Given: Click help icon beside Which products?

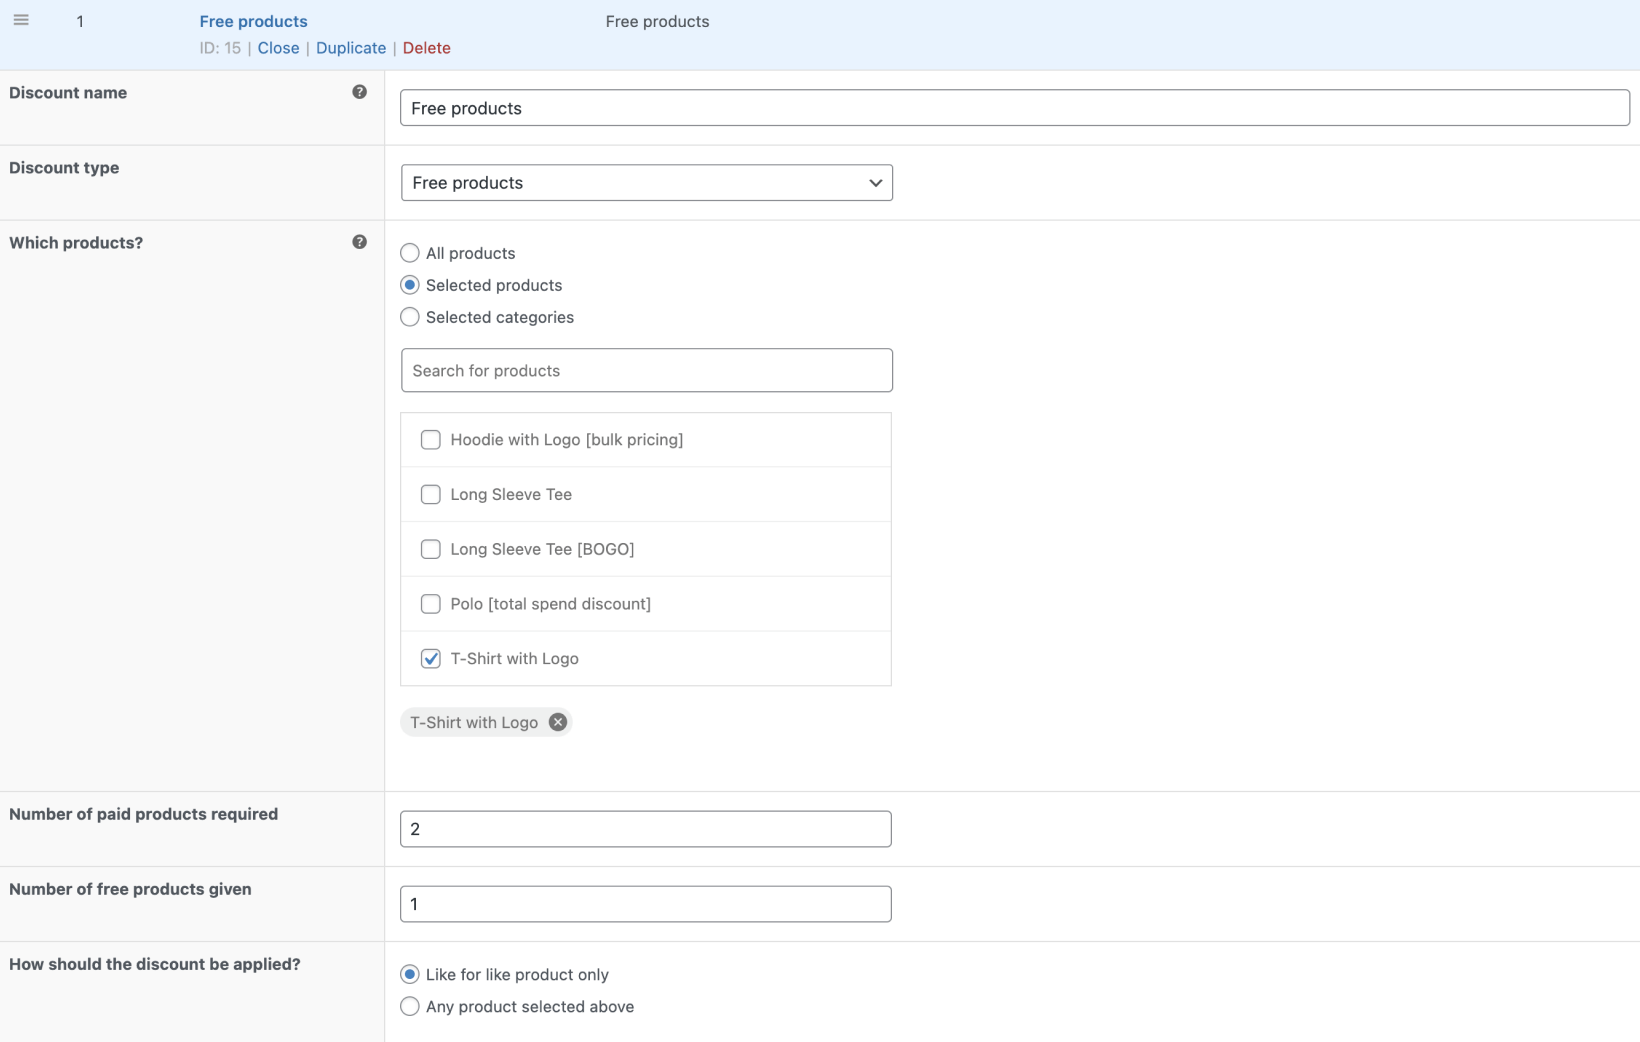Looking at the screenshot, I should coord(359,242).
